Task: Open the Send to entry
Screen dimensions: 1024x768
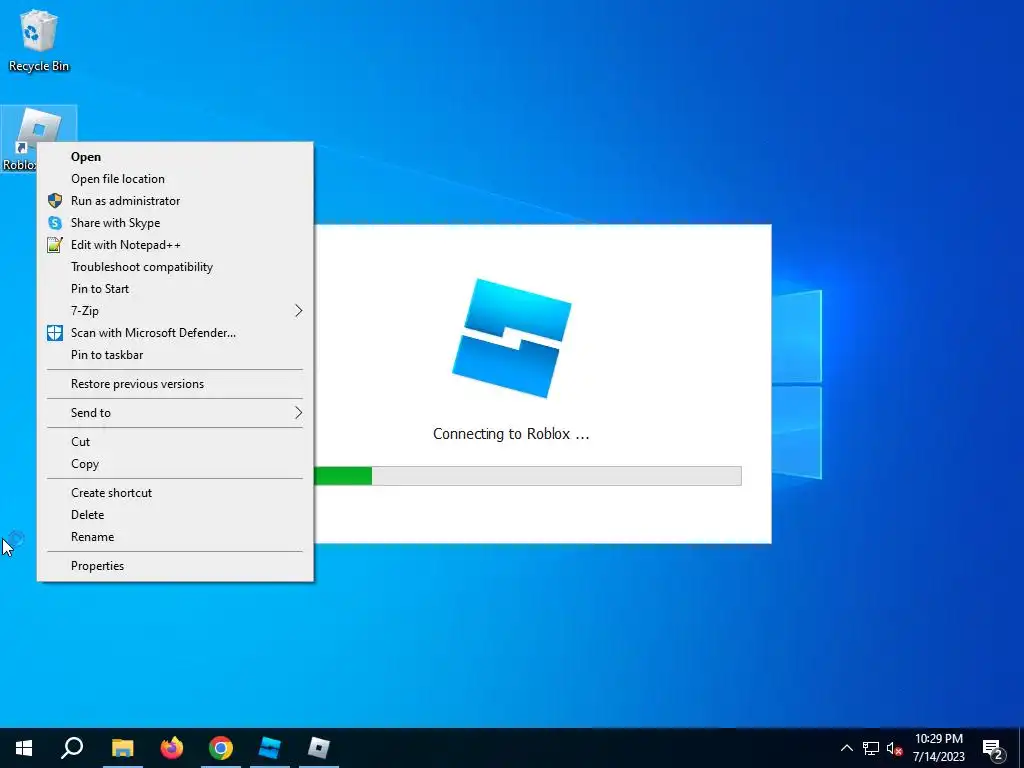Action: (175, 413)
